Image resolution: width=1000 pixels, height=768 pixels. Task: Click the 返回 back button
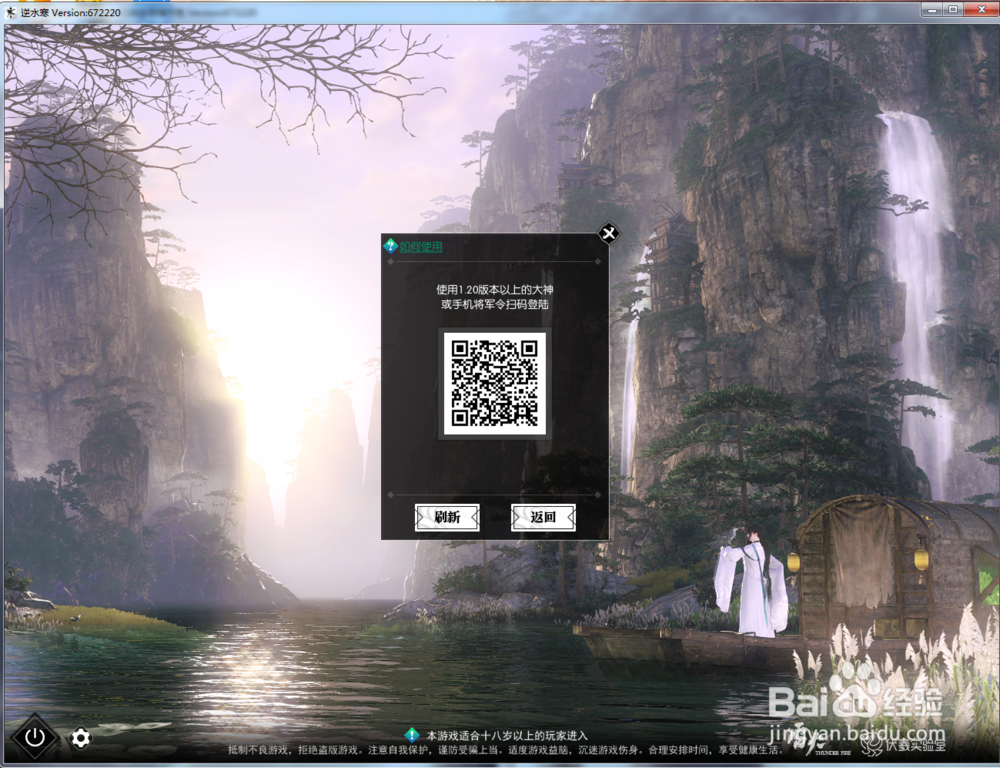(x=543, y=517)
